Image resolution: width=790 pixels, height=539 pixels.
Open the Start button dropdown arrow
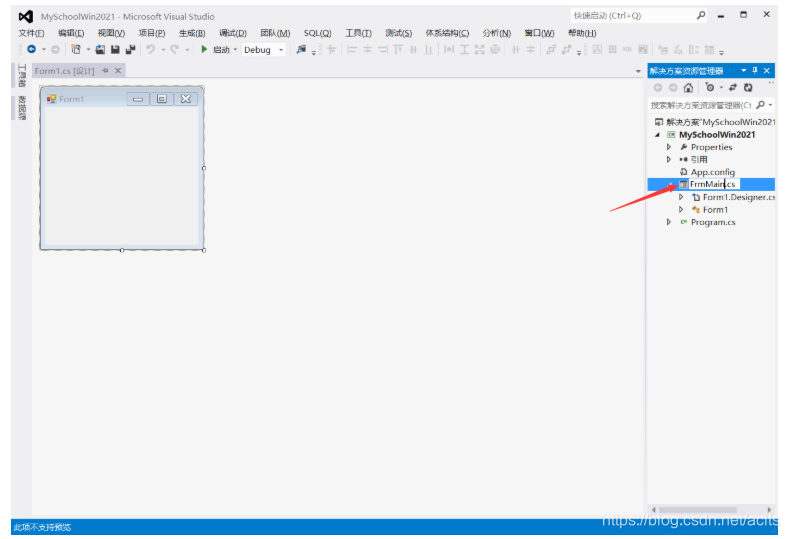tap(235, 50)
